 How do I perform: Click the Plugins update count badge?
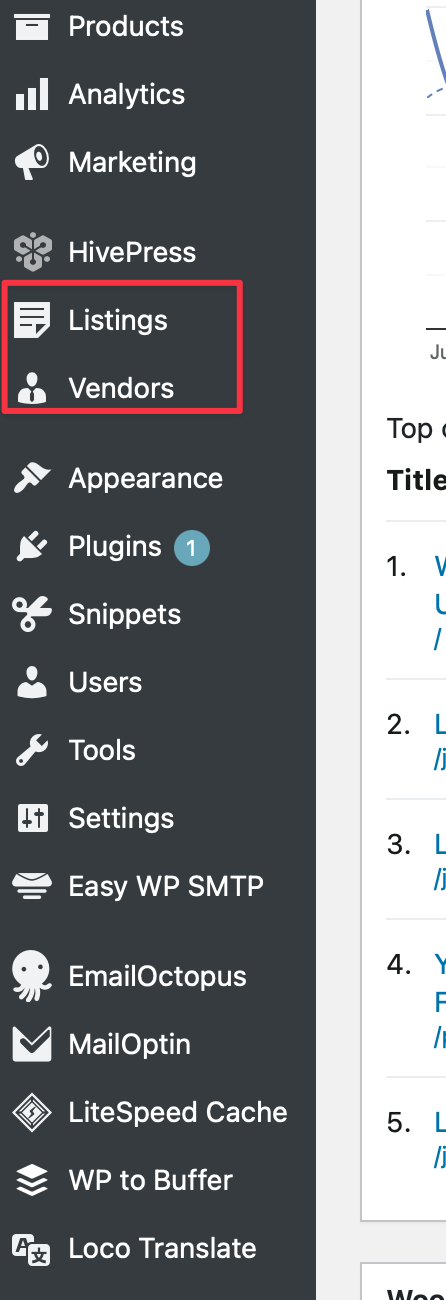coord(192,547)
